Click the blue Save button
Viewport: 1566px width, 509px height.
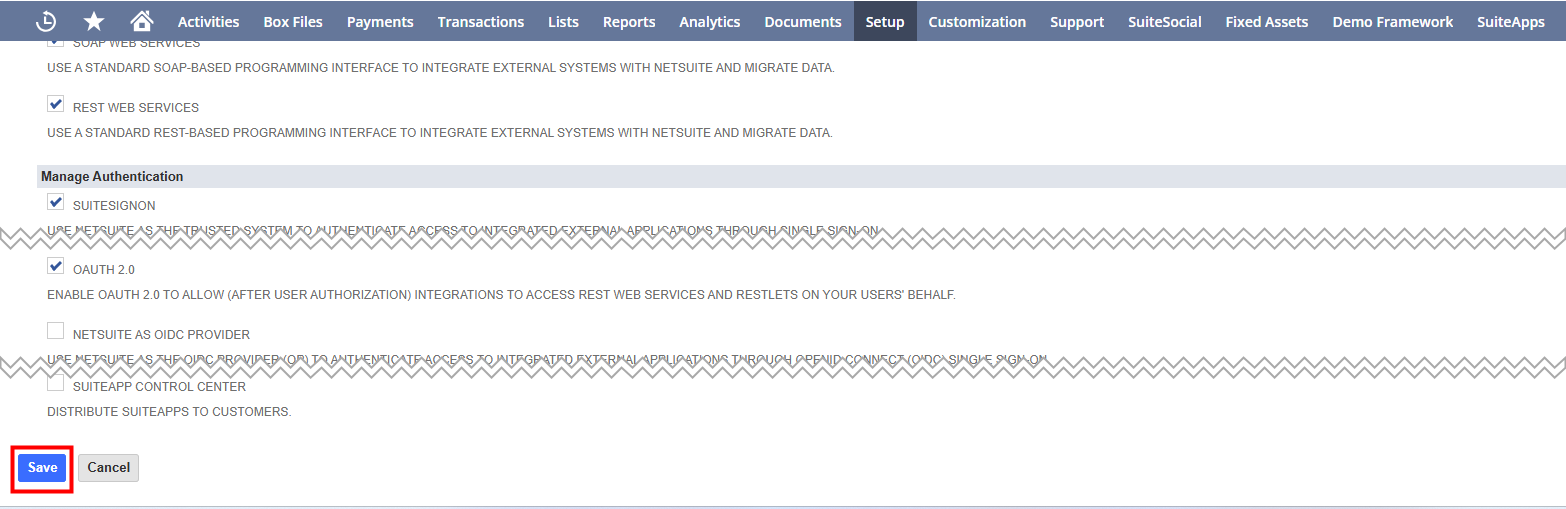point(42,468)
